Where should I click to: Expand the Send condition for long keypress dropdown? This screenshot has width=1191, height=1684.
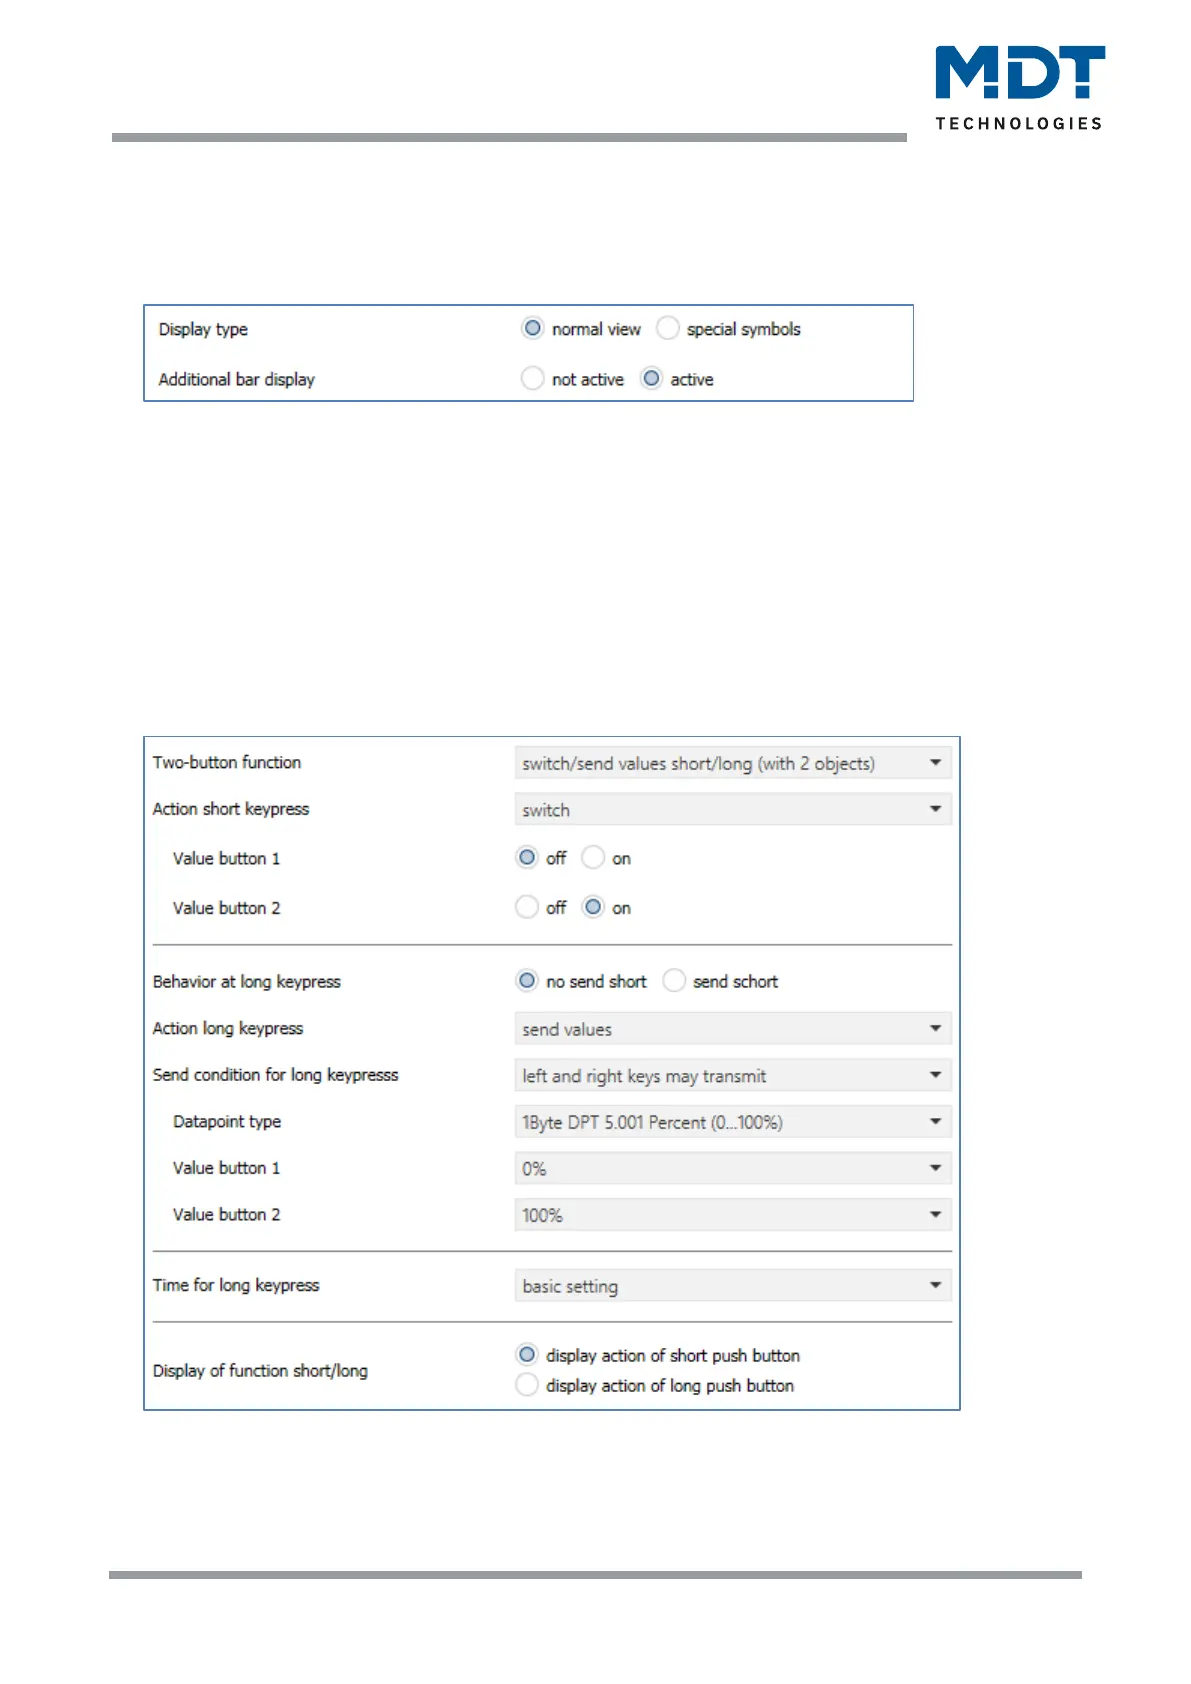point(732,1076)
